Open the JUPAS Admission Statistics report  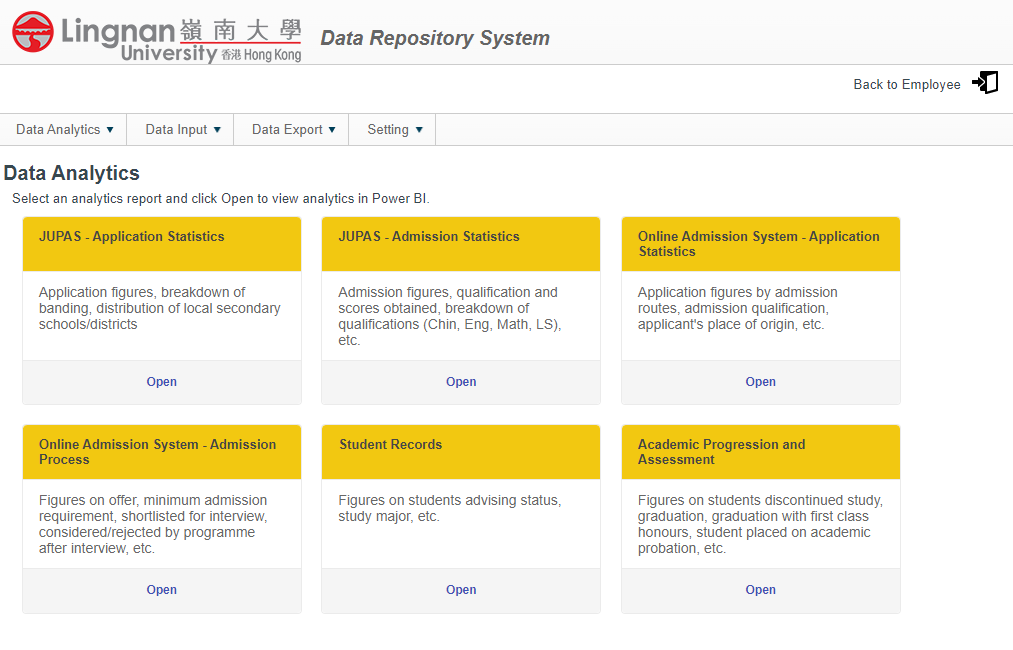461,382
